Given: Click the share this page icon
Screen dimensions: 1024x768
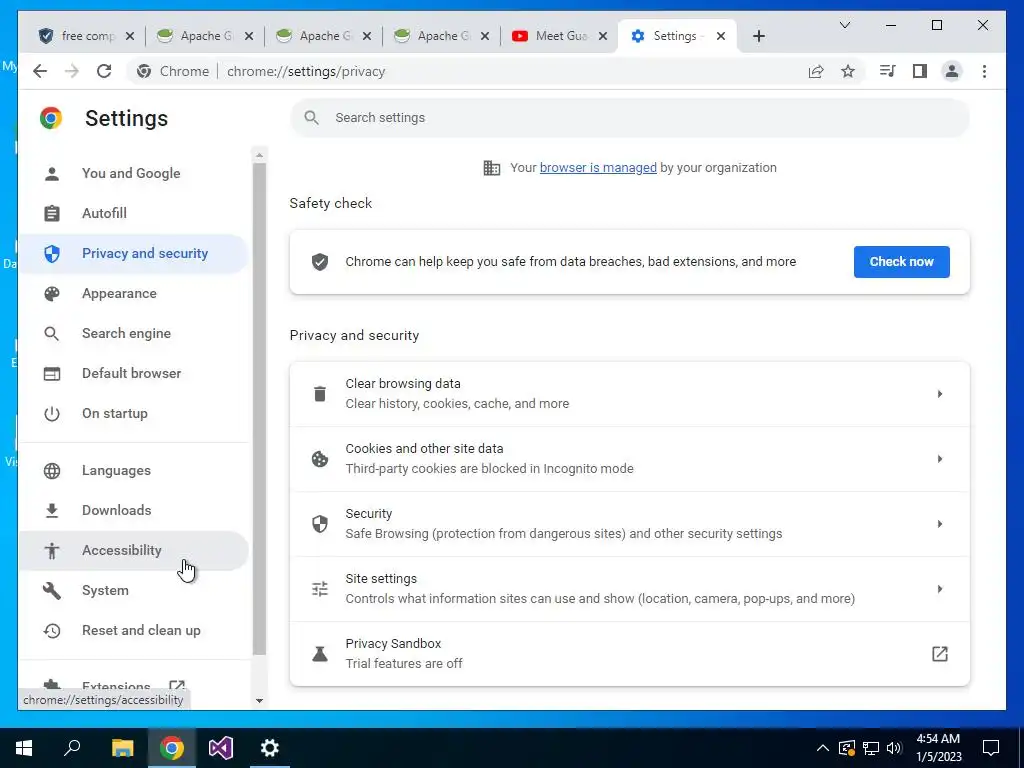Looking at the screenshot, I should (816, 71).
